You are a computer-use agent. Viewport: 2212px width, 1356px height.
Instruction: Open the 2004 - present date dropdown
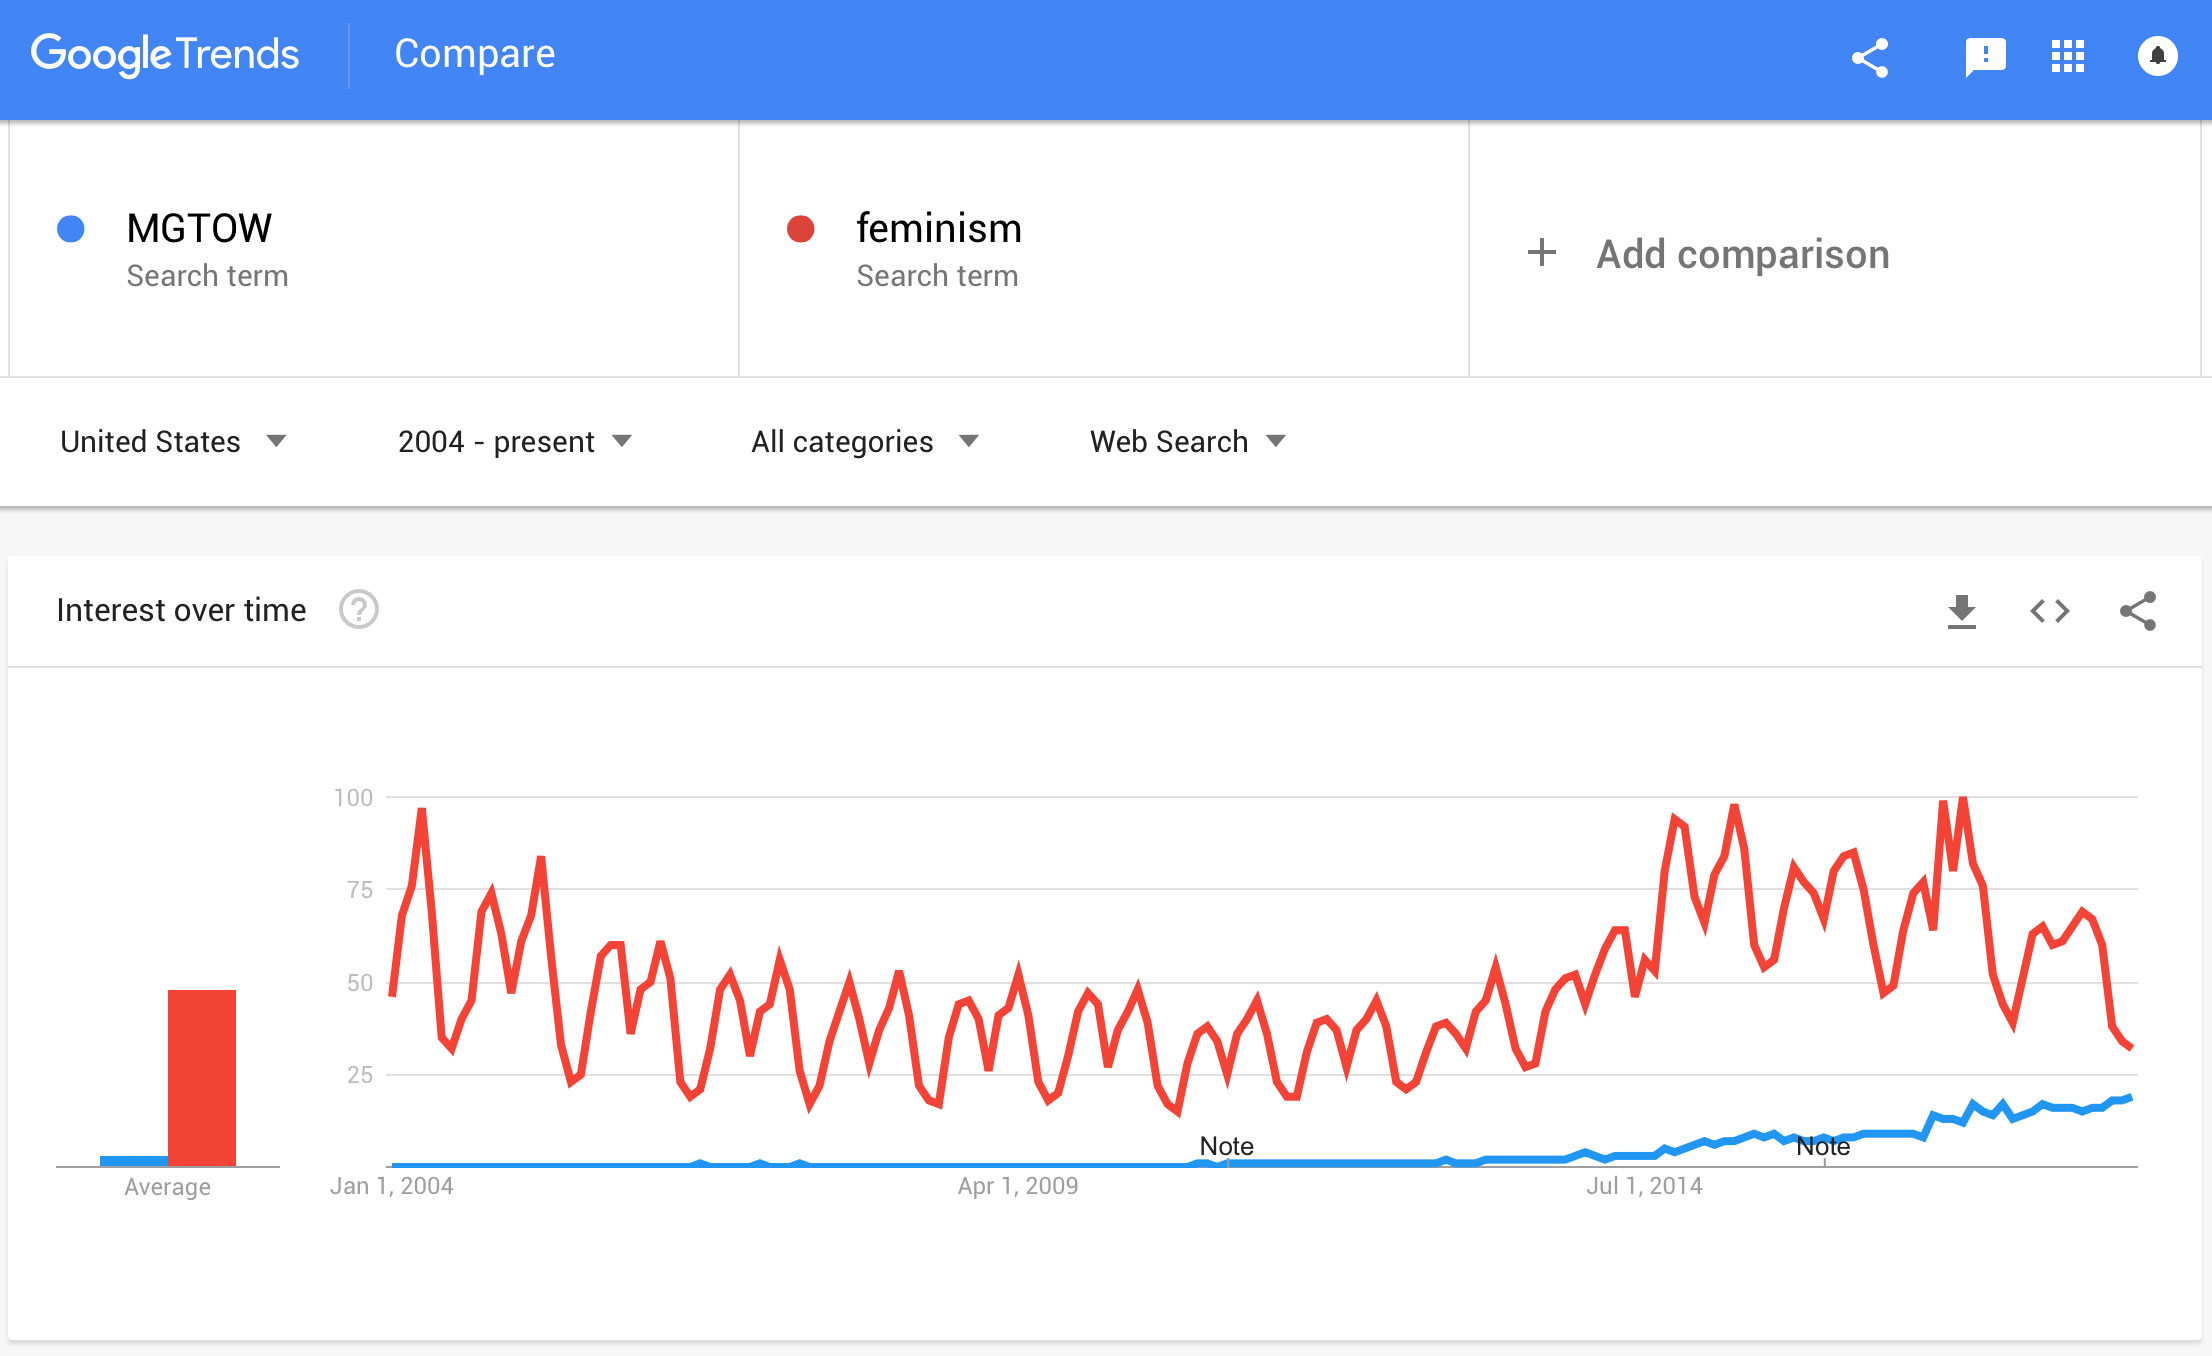514,441
